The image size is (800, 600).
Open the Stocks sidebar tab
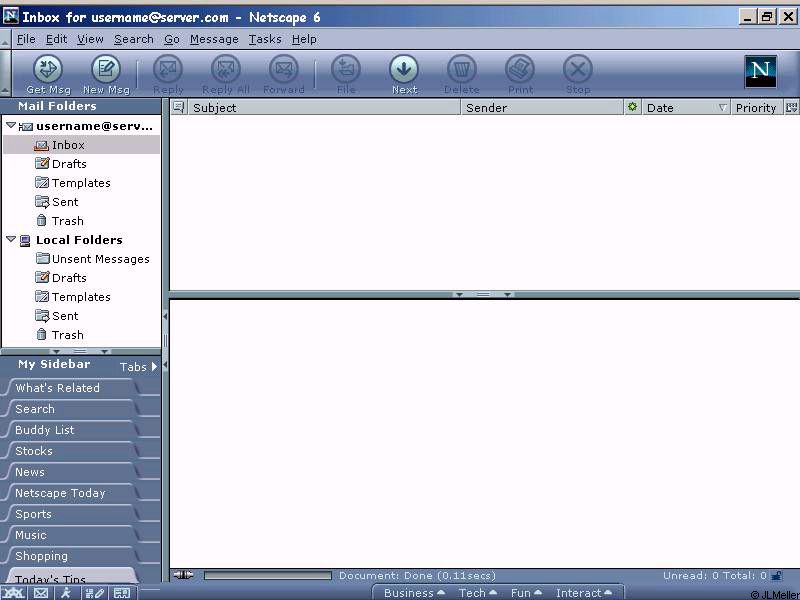(x=71, y=451)
